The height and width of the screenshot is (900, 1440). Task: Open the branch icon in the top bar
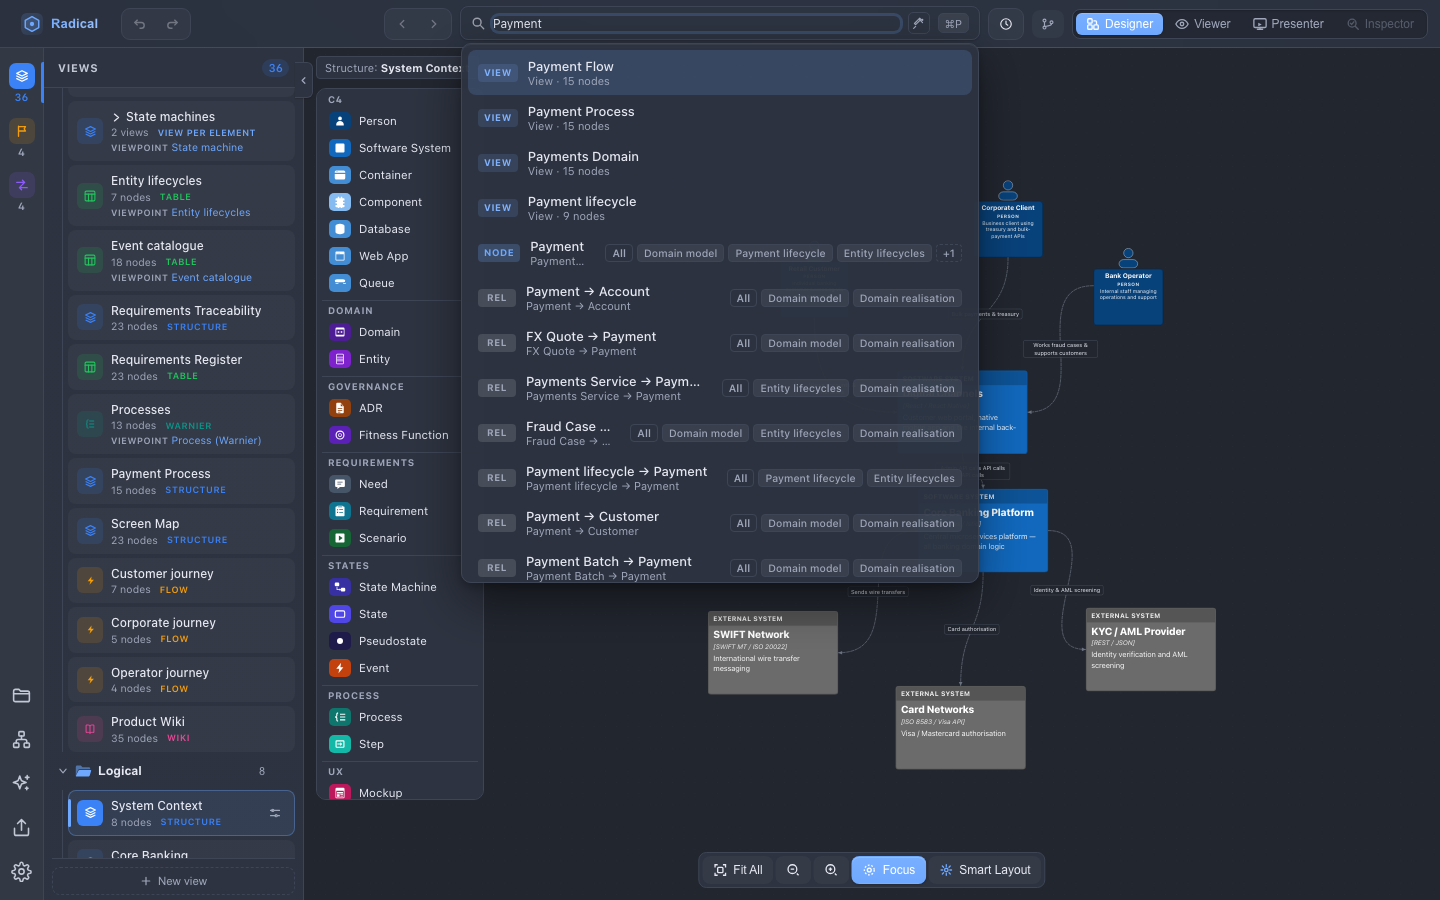(x=1048, y=24)
